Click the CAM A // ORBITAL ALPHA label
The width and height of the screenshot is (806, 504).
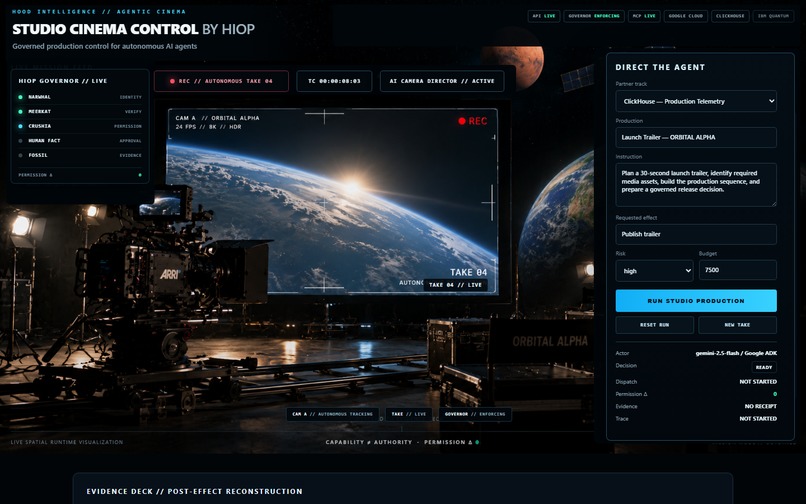pos(217,118)
